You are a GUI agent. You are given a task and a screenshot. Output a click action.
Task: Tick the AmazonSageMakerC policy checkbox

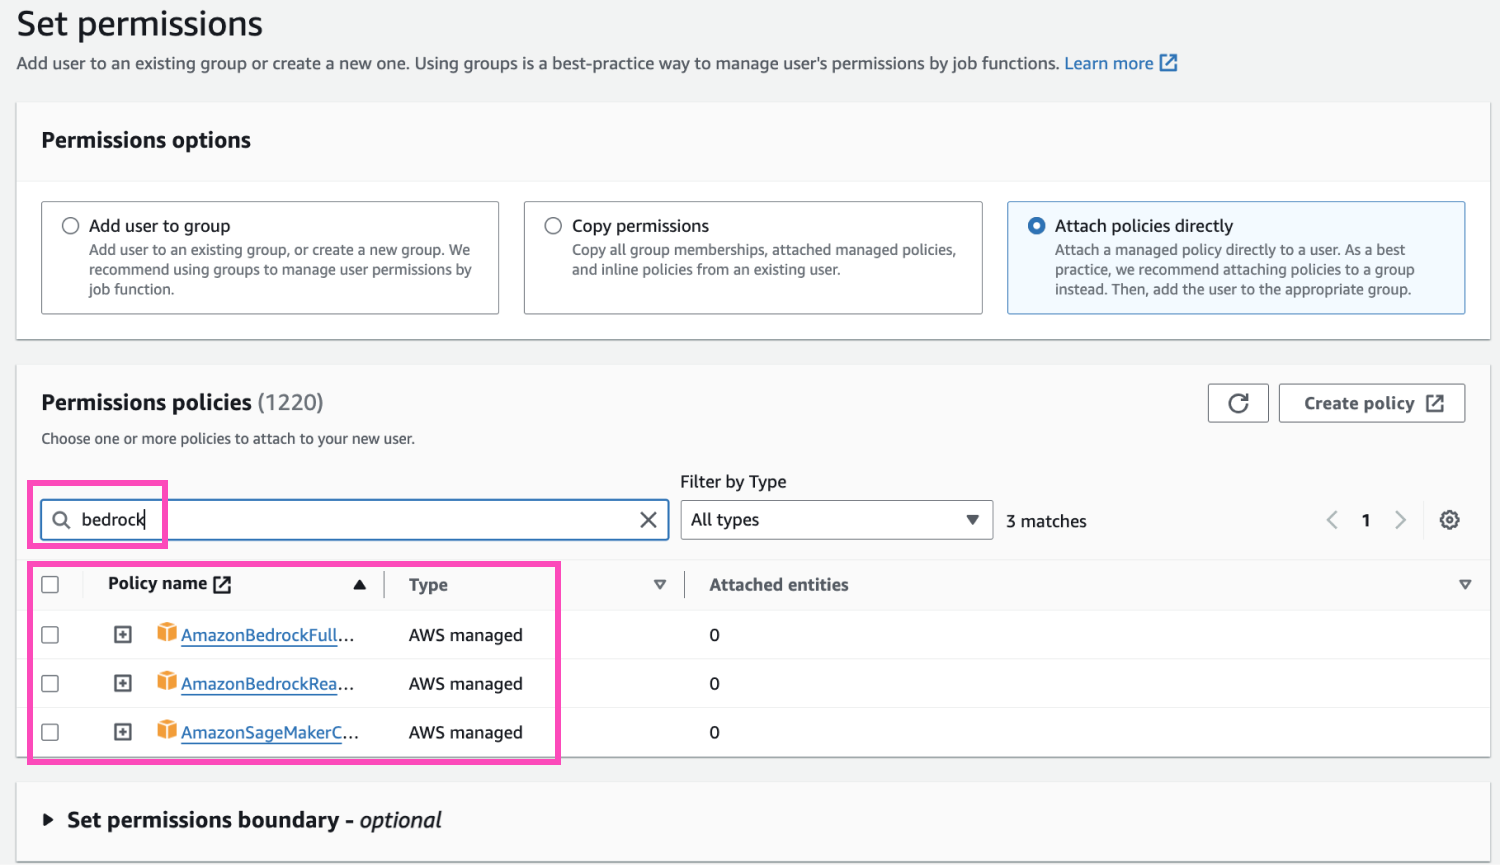51,732
